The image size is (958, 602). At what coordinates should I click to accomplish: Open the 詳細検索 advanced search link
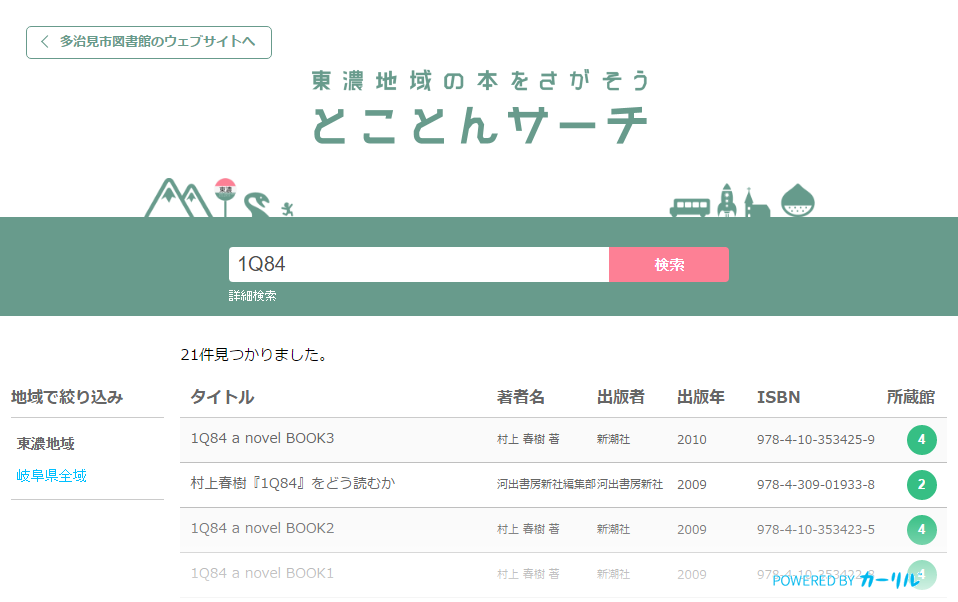click(252, 296)
